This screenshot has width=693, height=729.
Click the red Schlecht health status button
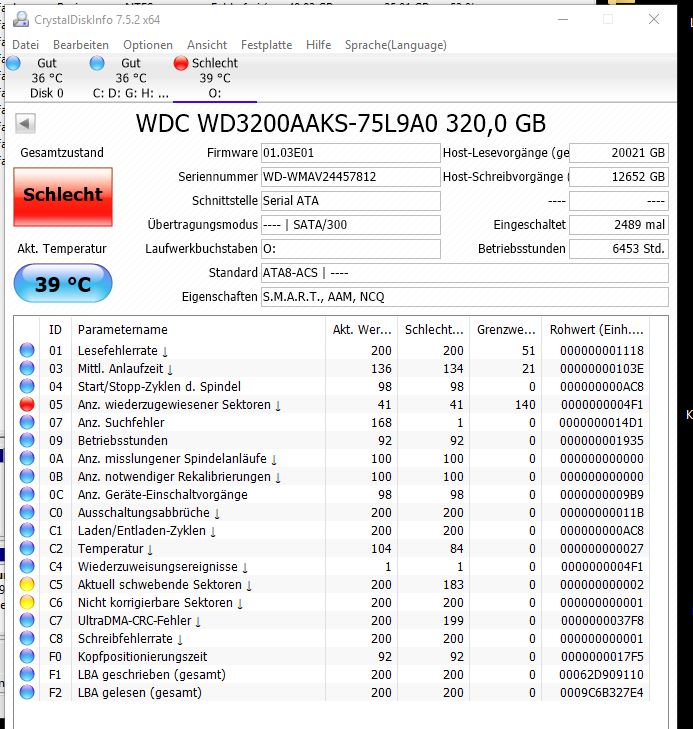pyautogui.click(x=63, y=197)
